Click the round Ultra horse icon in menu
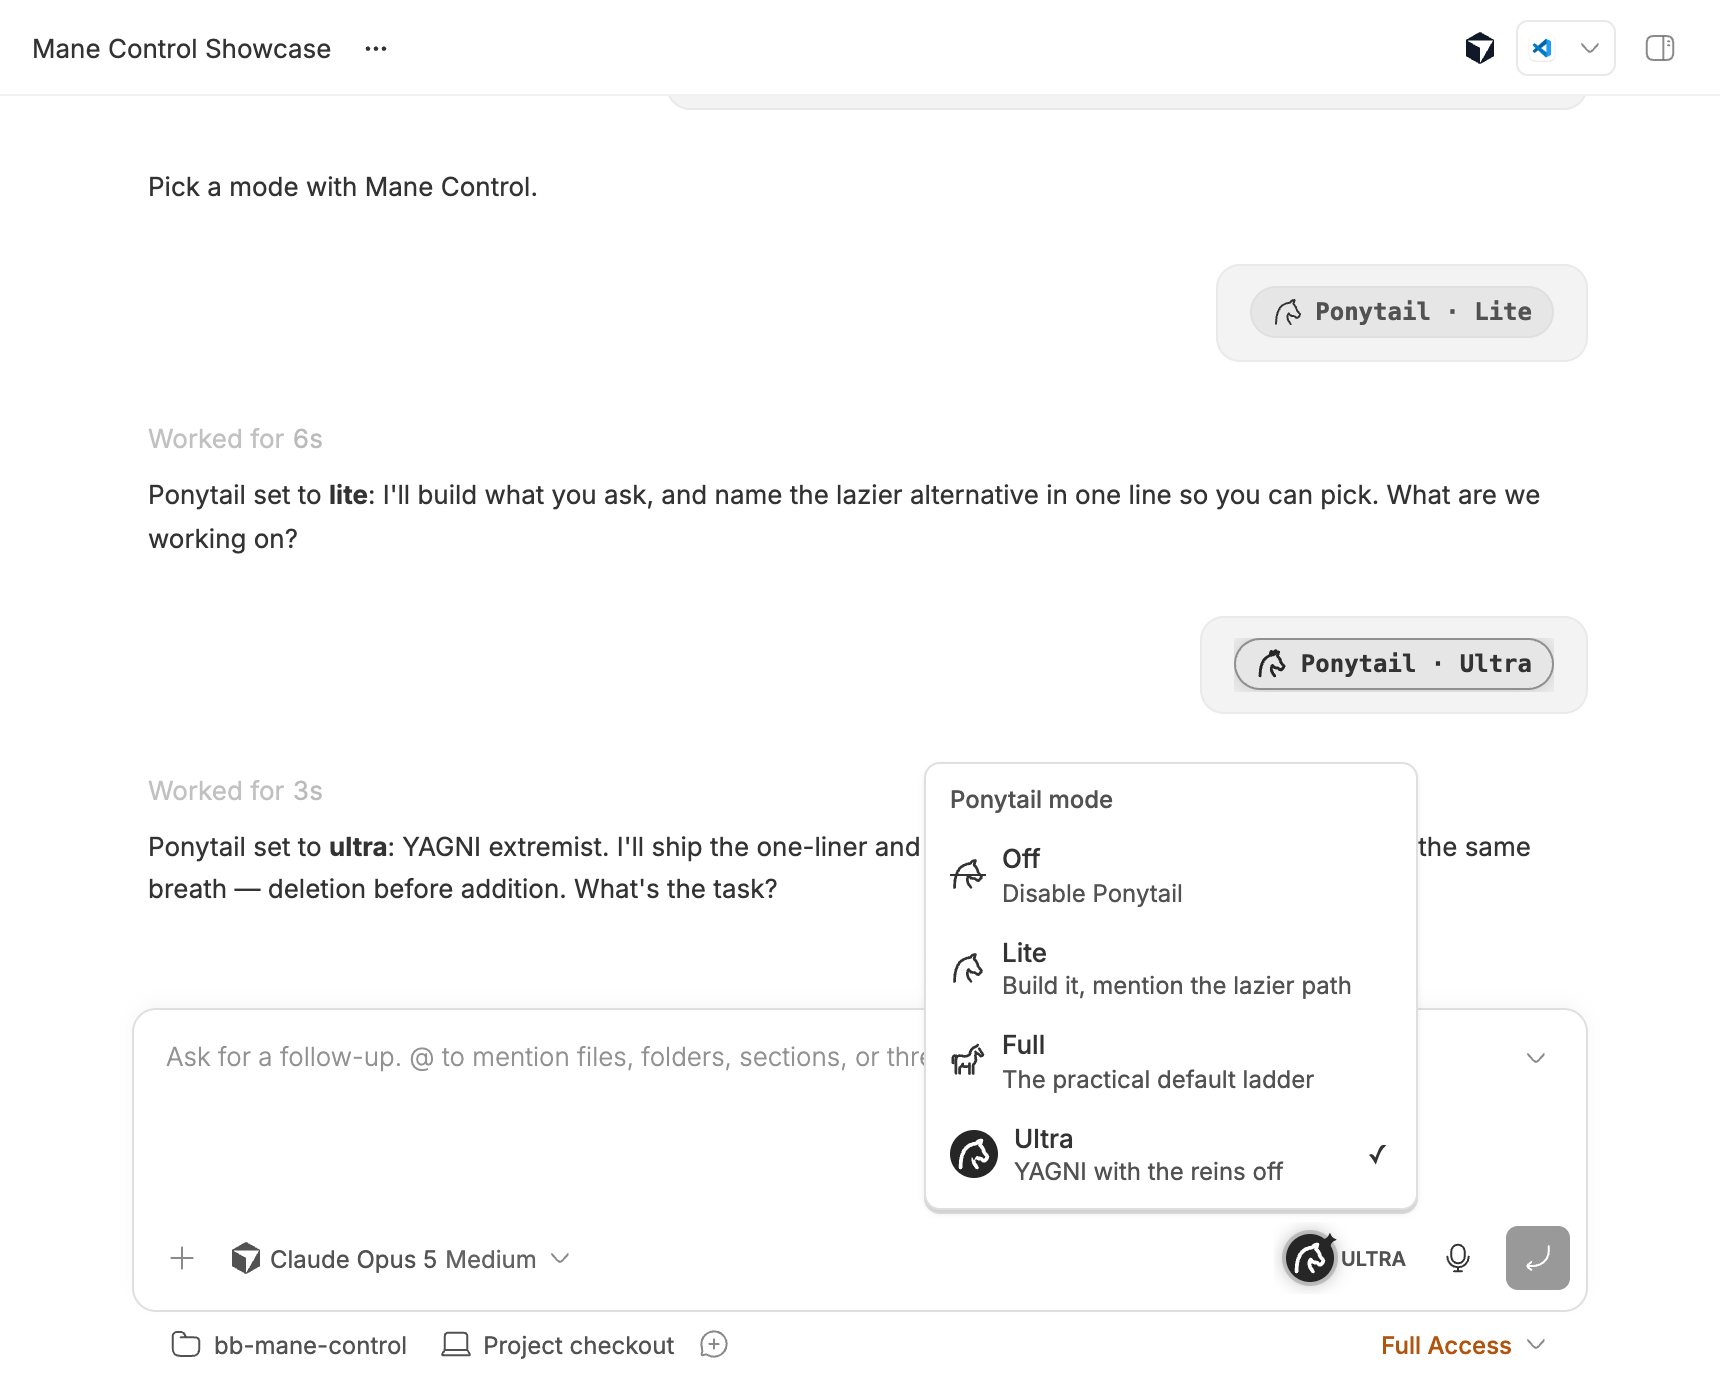 click(x=973, y=1154)
